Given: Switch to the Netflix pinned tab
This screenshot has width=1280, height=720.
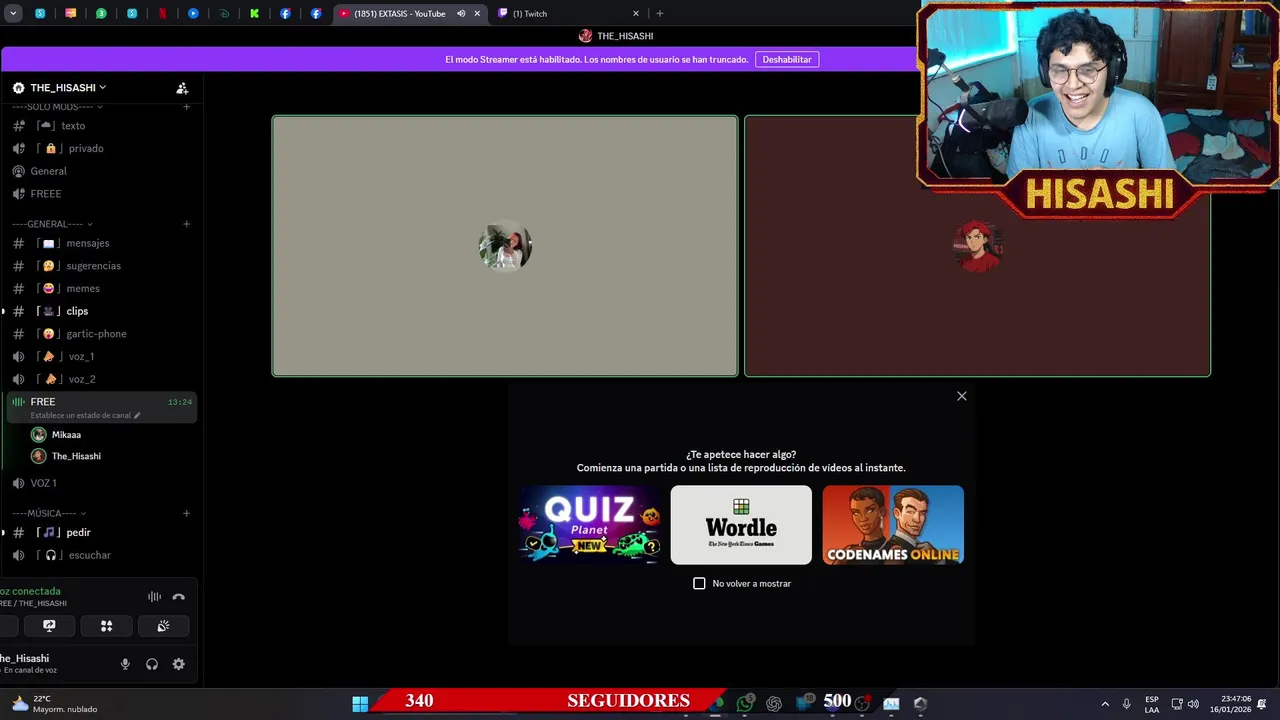Looking at the screenshot, I should (162, 14).
